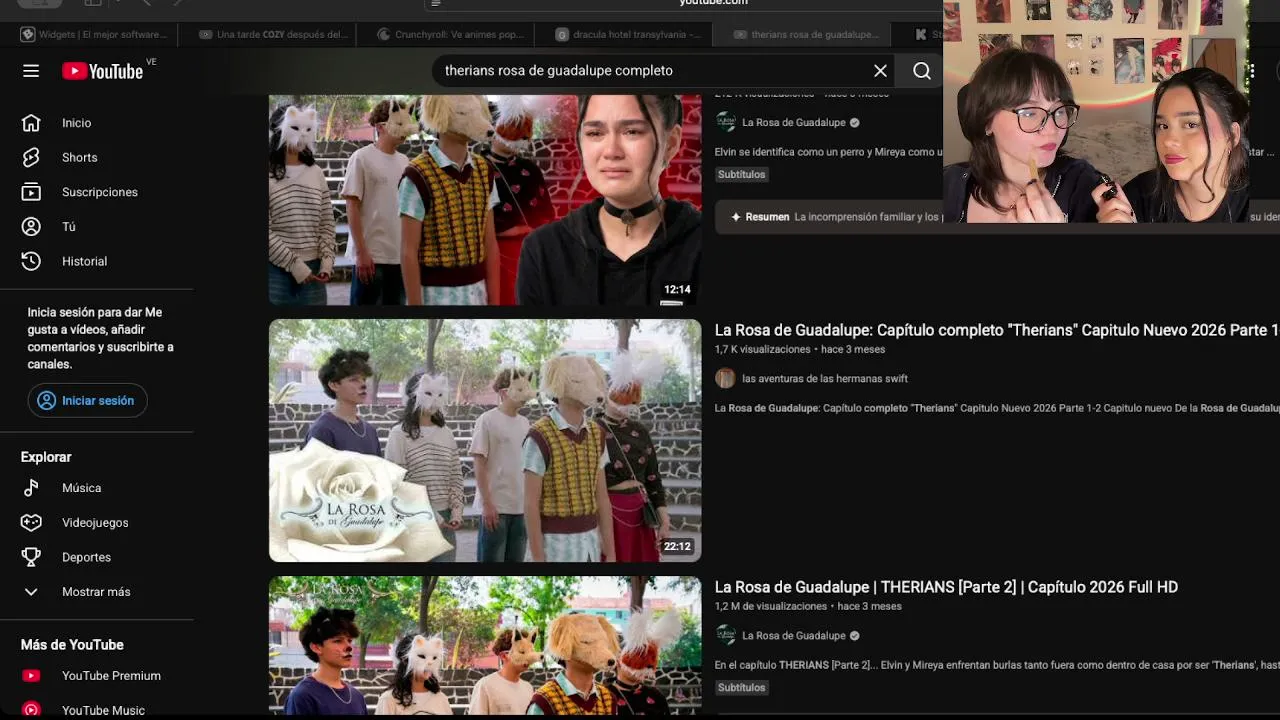Clear the search query with the X
Screen dimensions: 1280x720
[x=880, y=71]
